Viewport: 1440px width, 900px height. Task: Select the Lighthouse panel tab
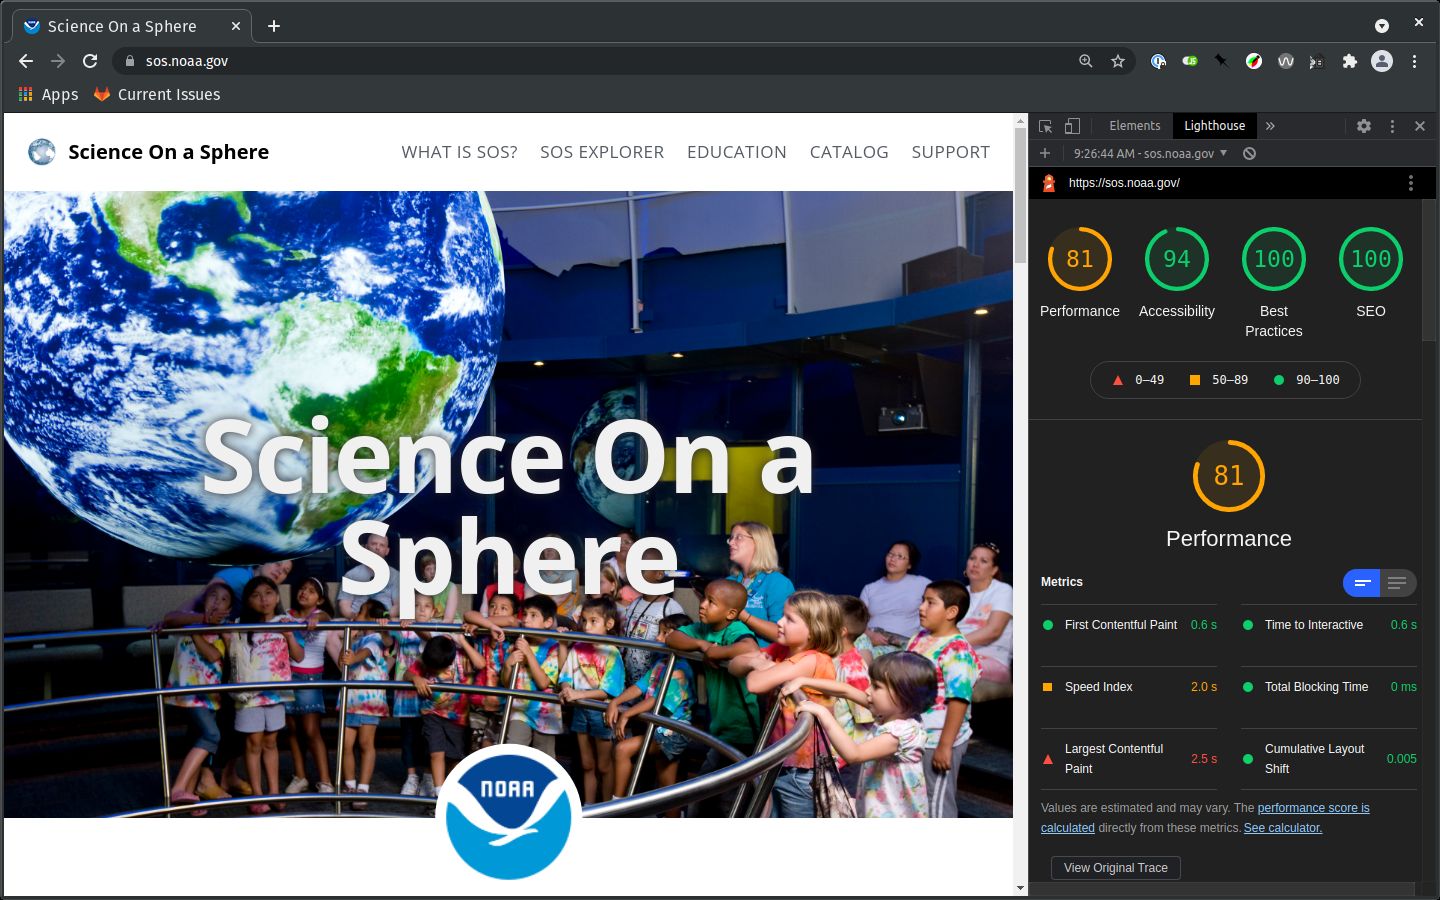click(x=1215, y=126)
